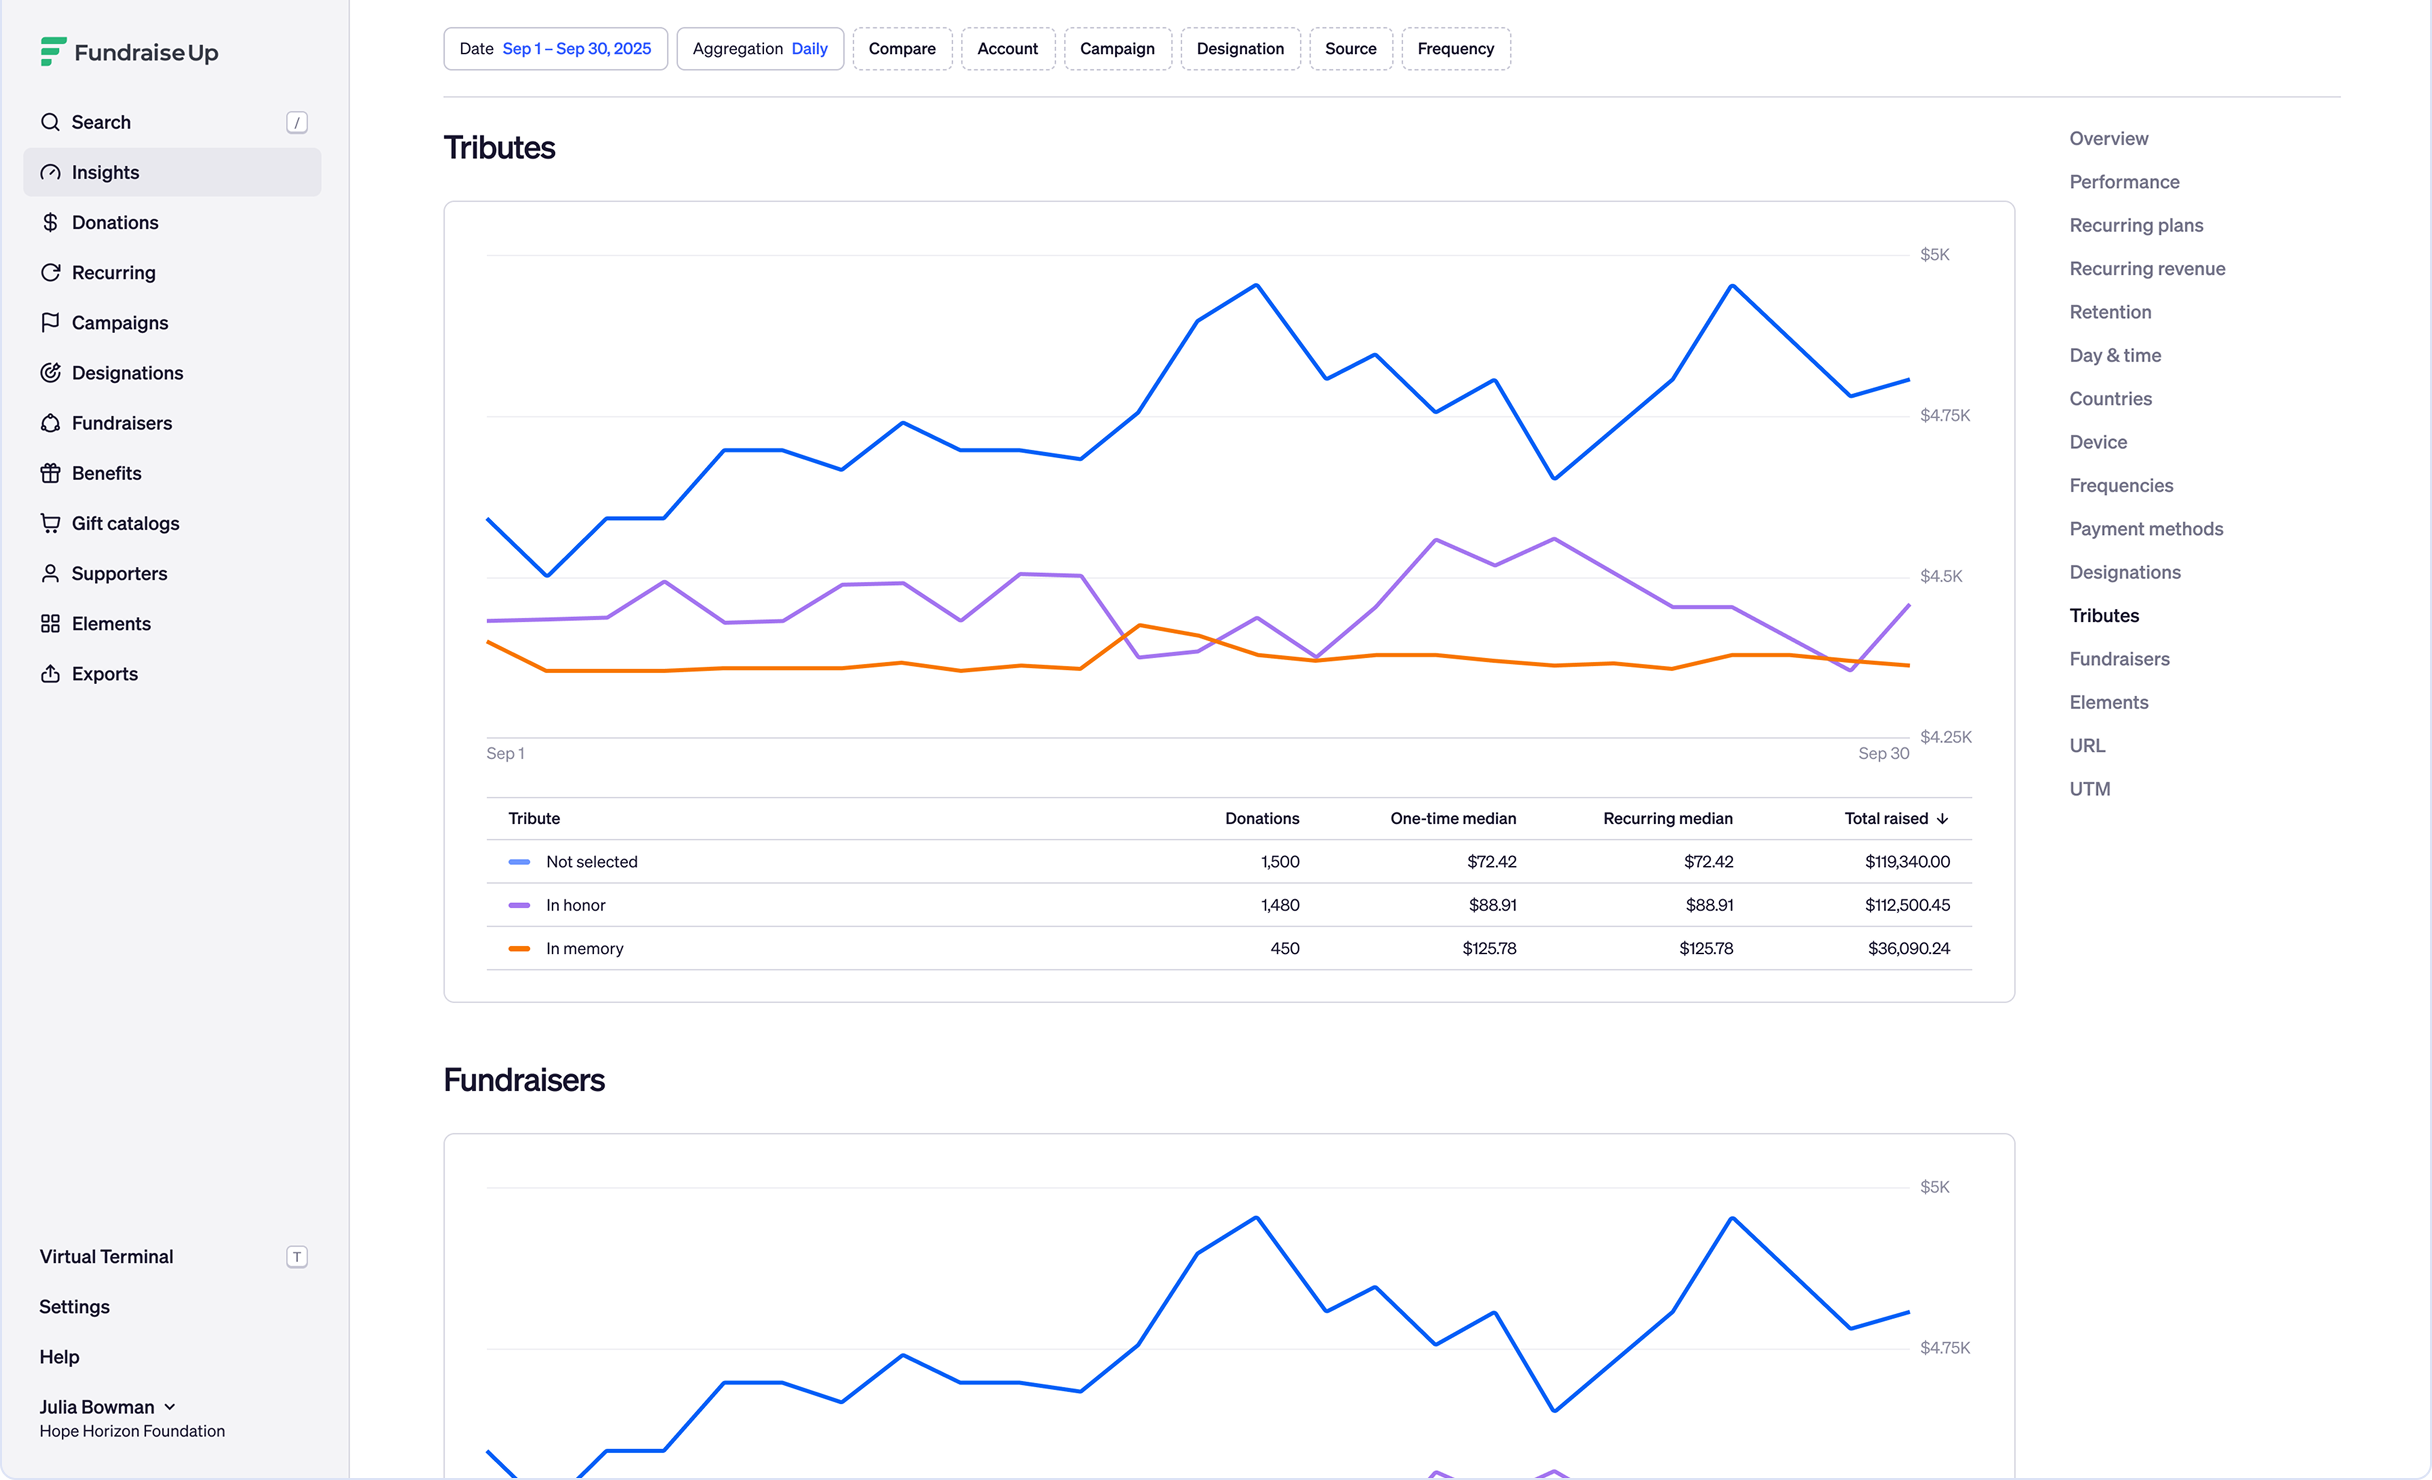The height and width of the screenshot is (1480, 2432).
Task: Jump to Recurring plans section
Action: click(x=2137, y=225)
